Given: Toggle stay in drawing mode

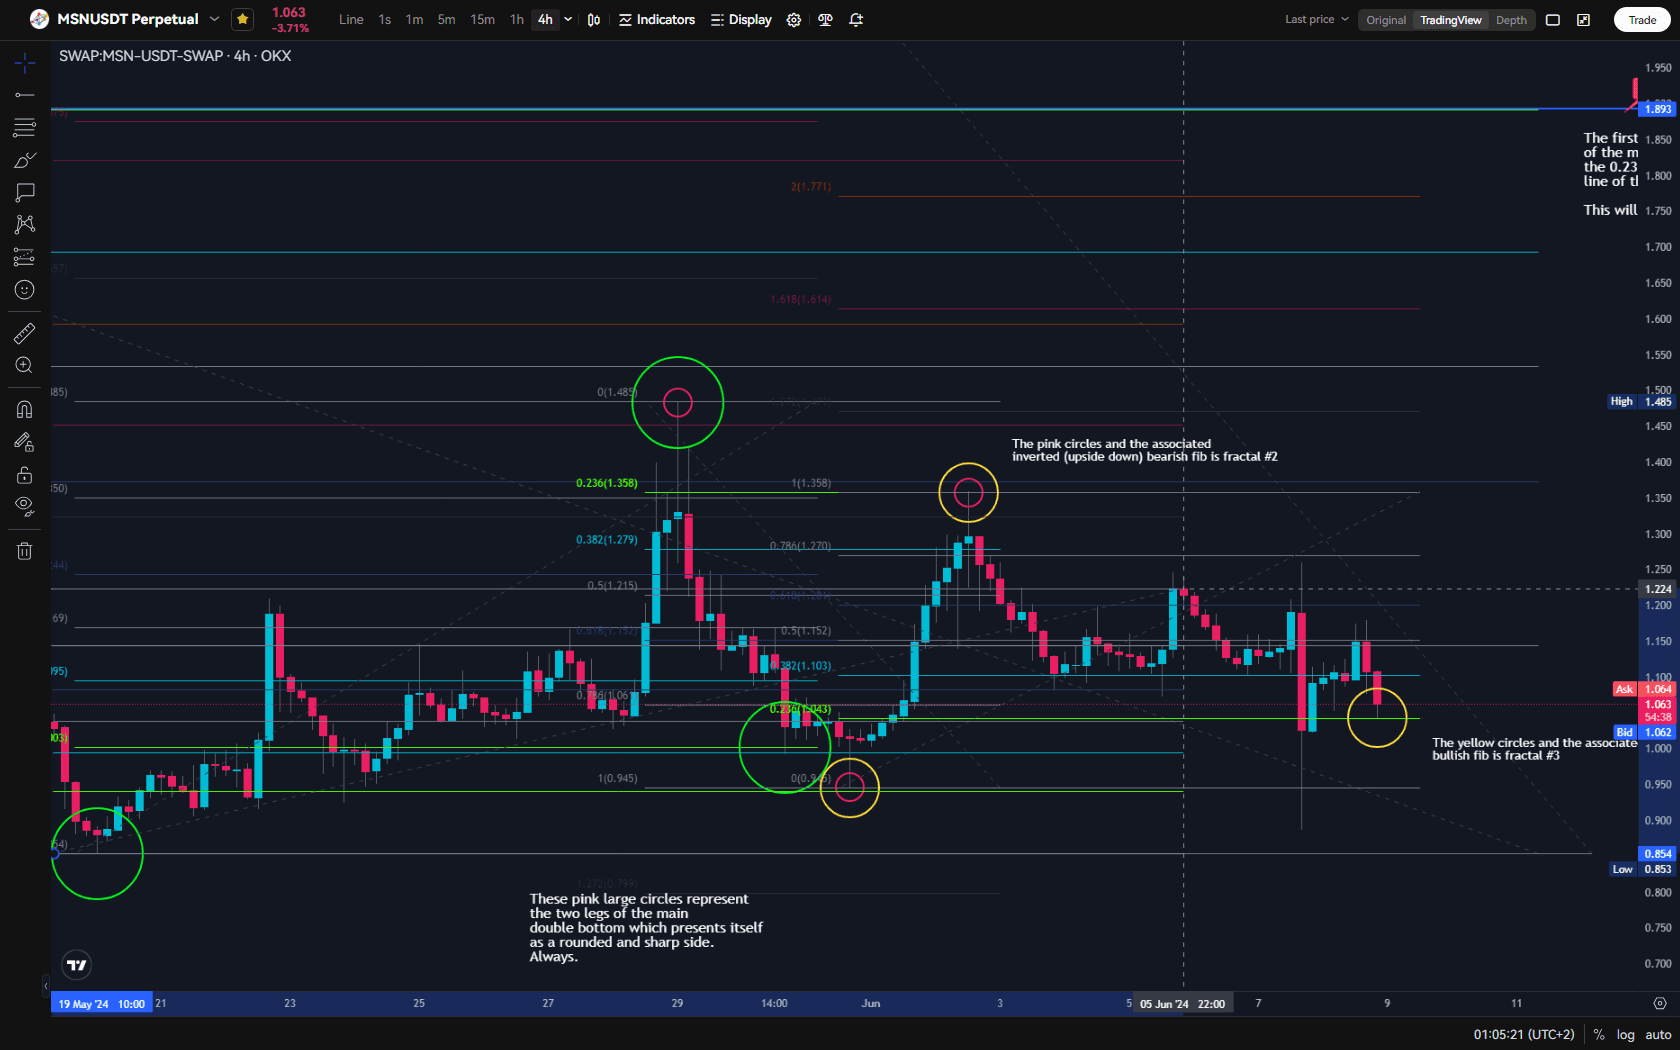Looking at the screenshot, I should (x=25, y=441).
